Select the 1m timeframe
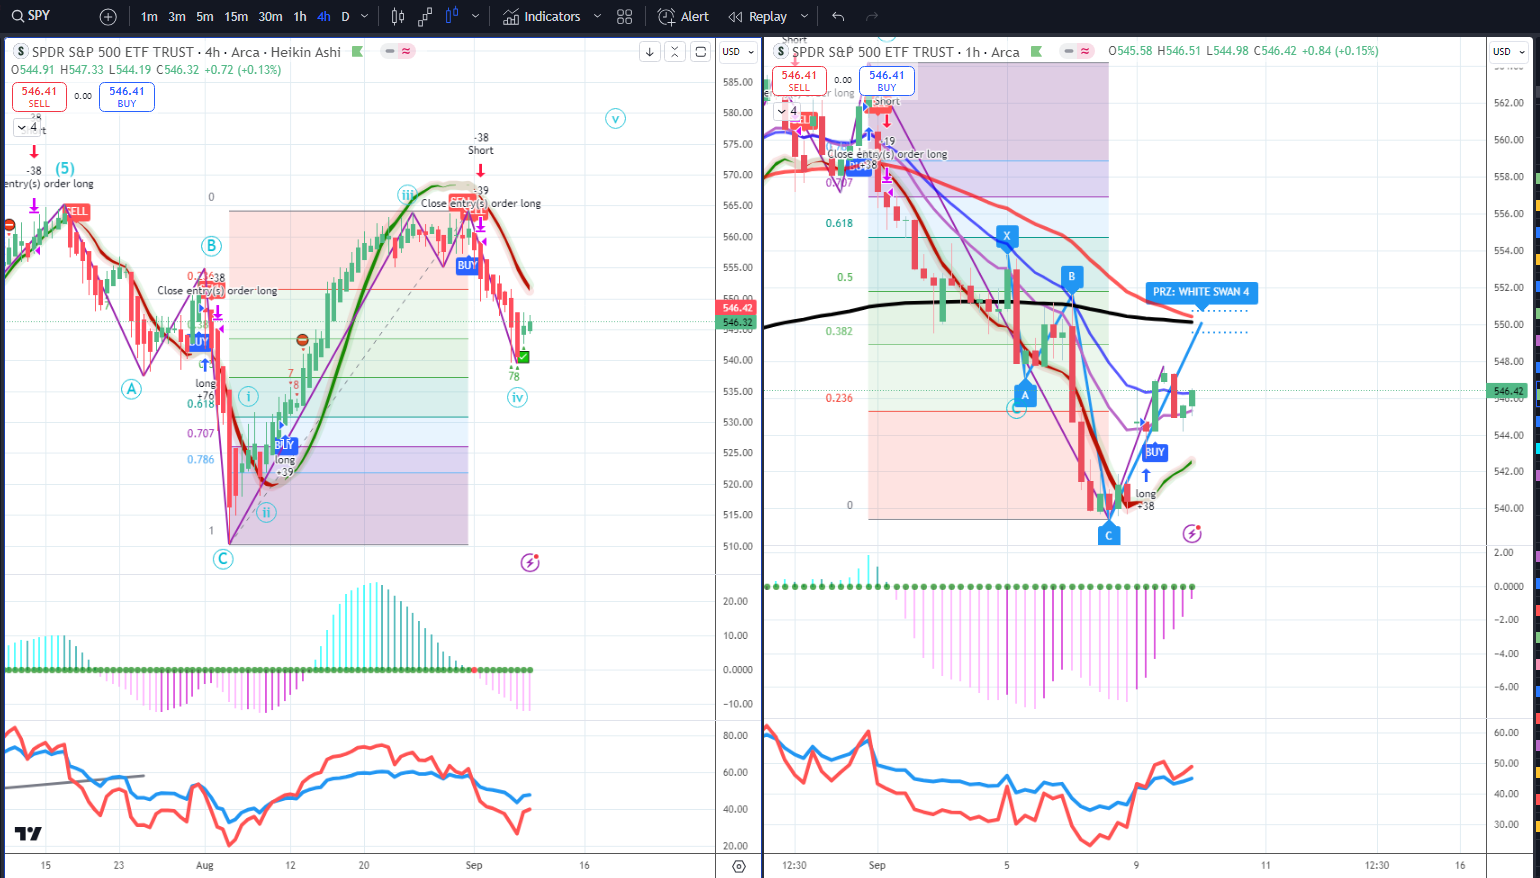This screenshot has width=1540, height=878. pyautogui.click(x=149, y=17)
